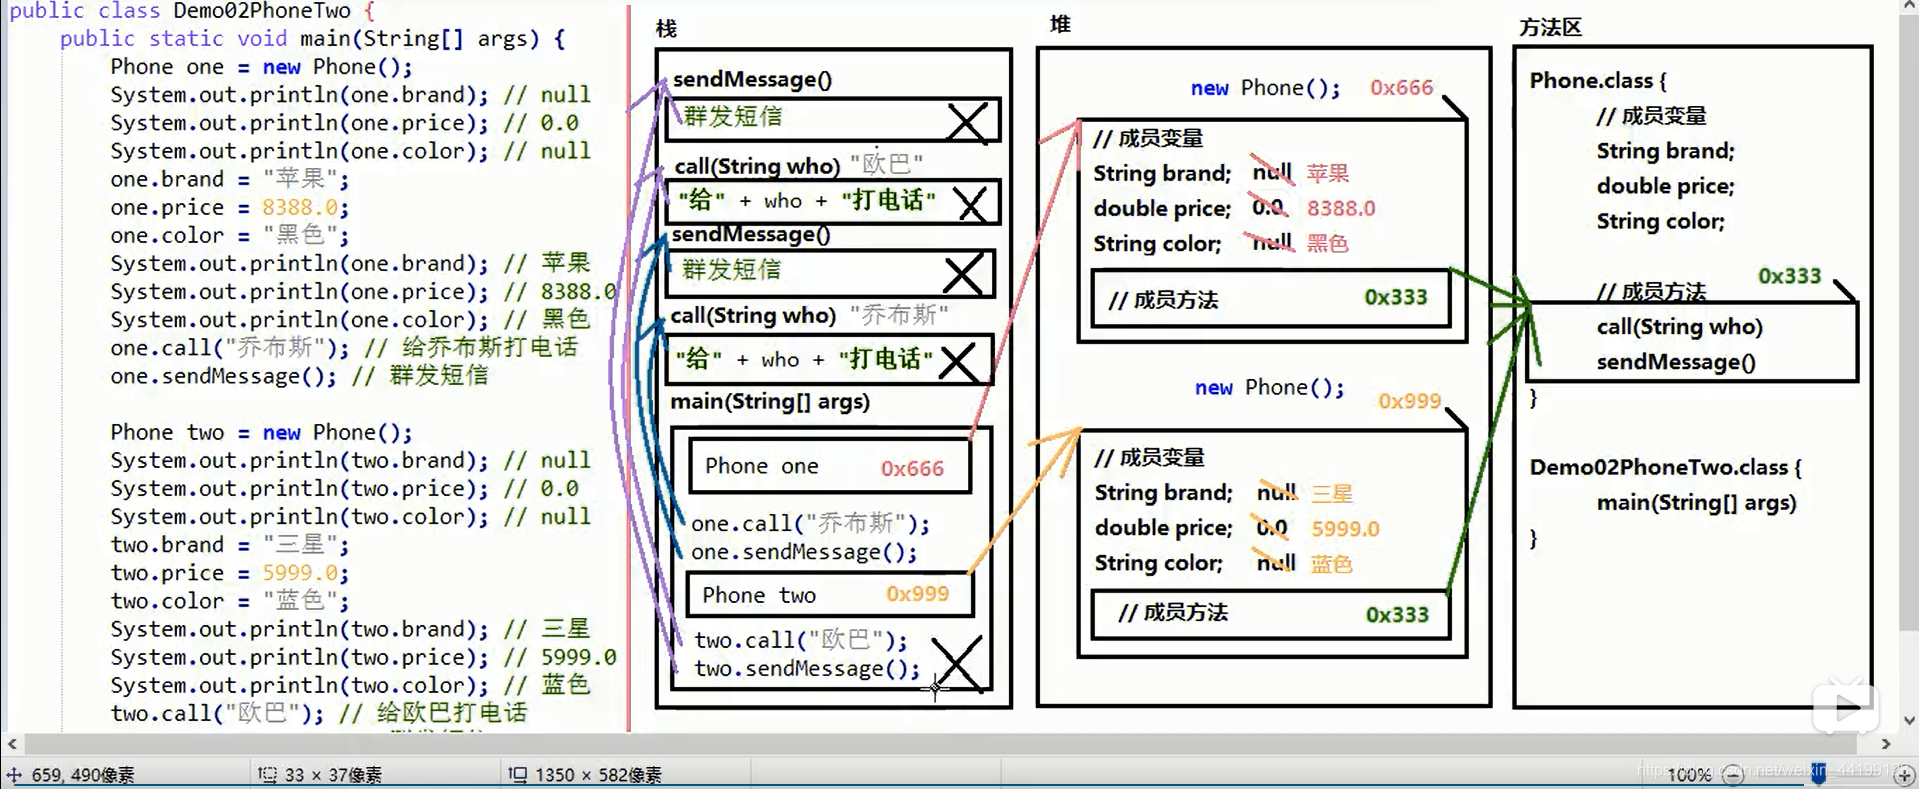This screenshot has height=789, width=1919.
Task: Click the red '8388.0' value in heap
Action: coord(1341,208)
